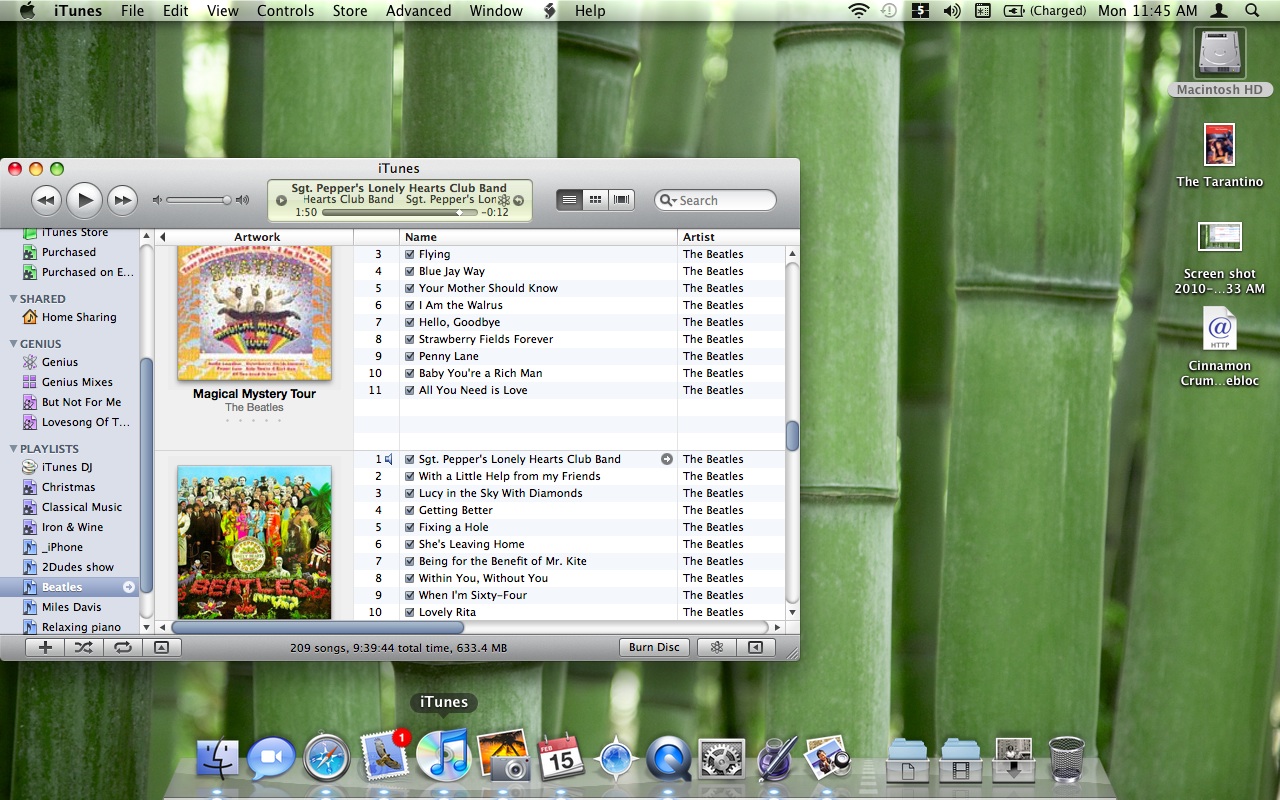Collapse the SHARED sidebar section
Image resolution: width=1280 pixels, height=800 pixels.
(13, 299)
